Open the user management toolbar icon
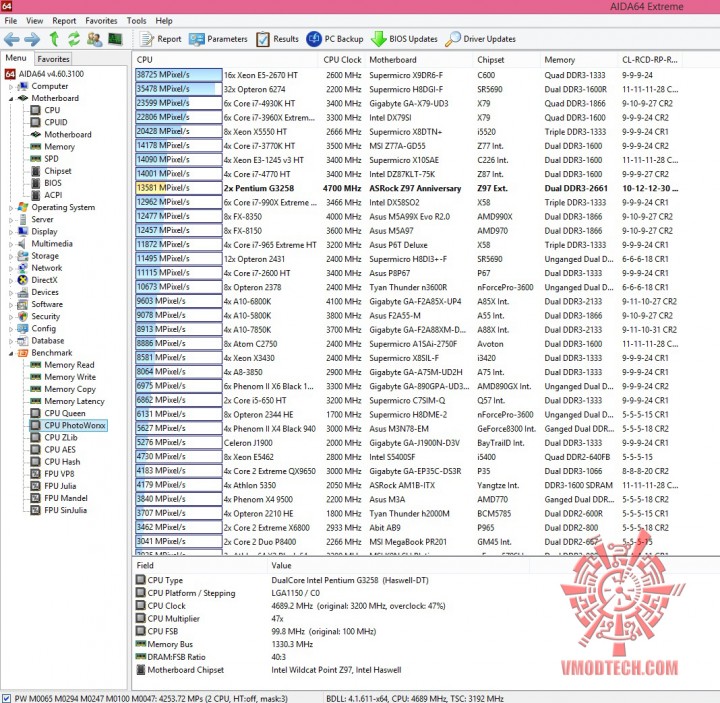720x703 pixels. [x=95, y=39]
